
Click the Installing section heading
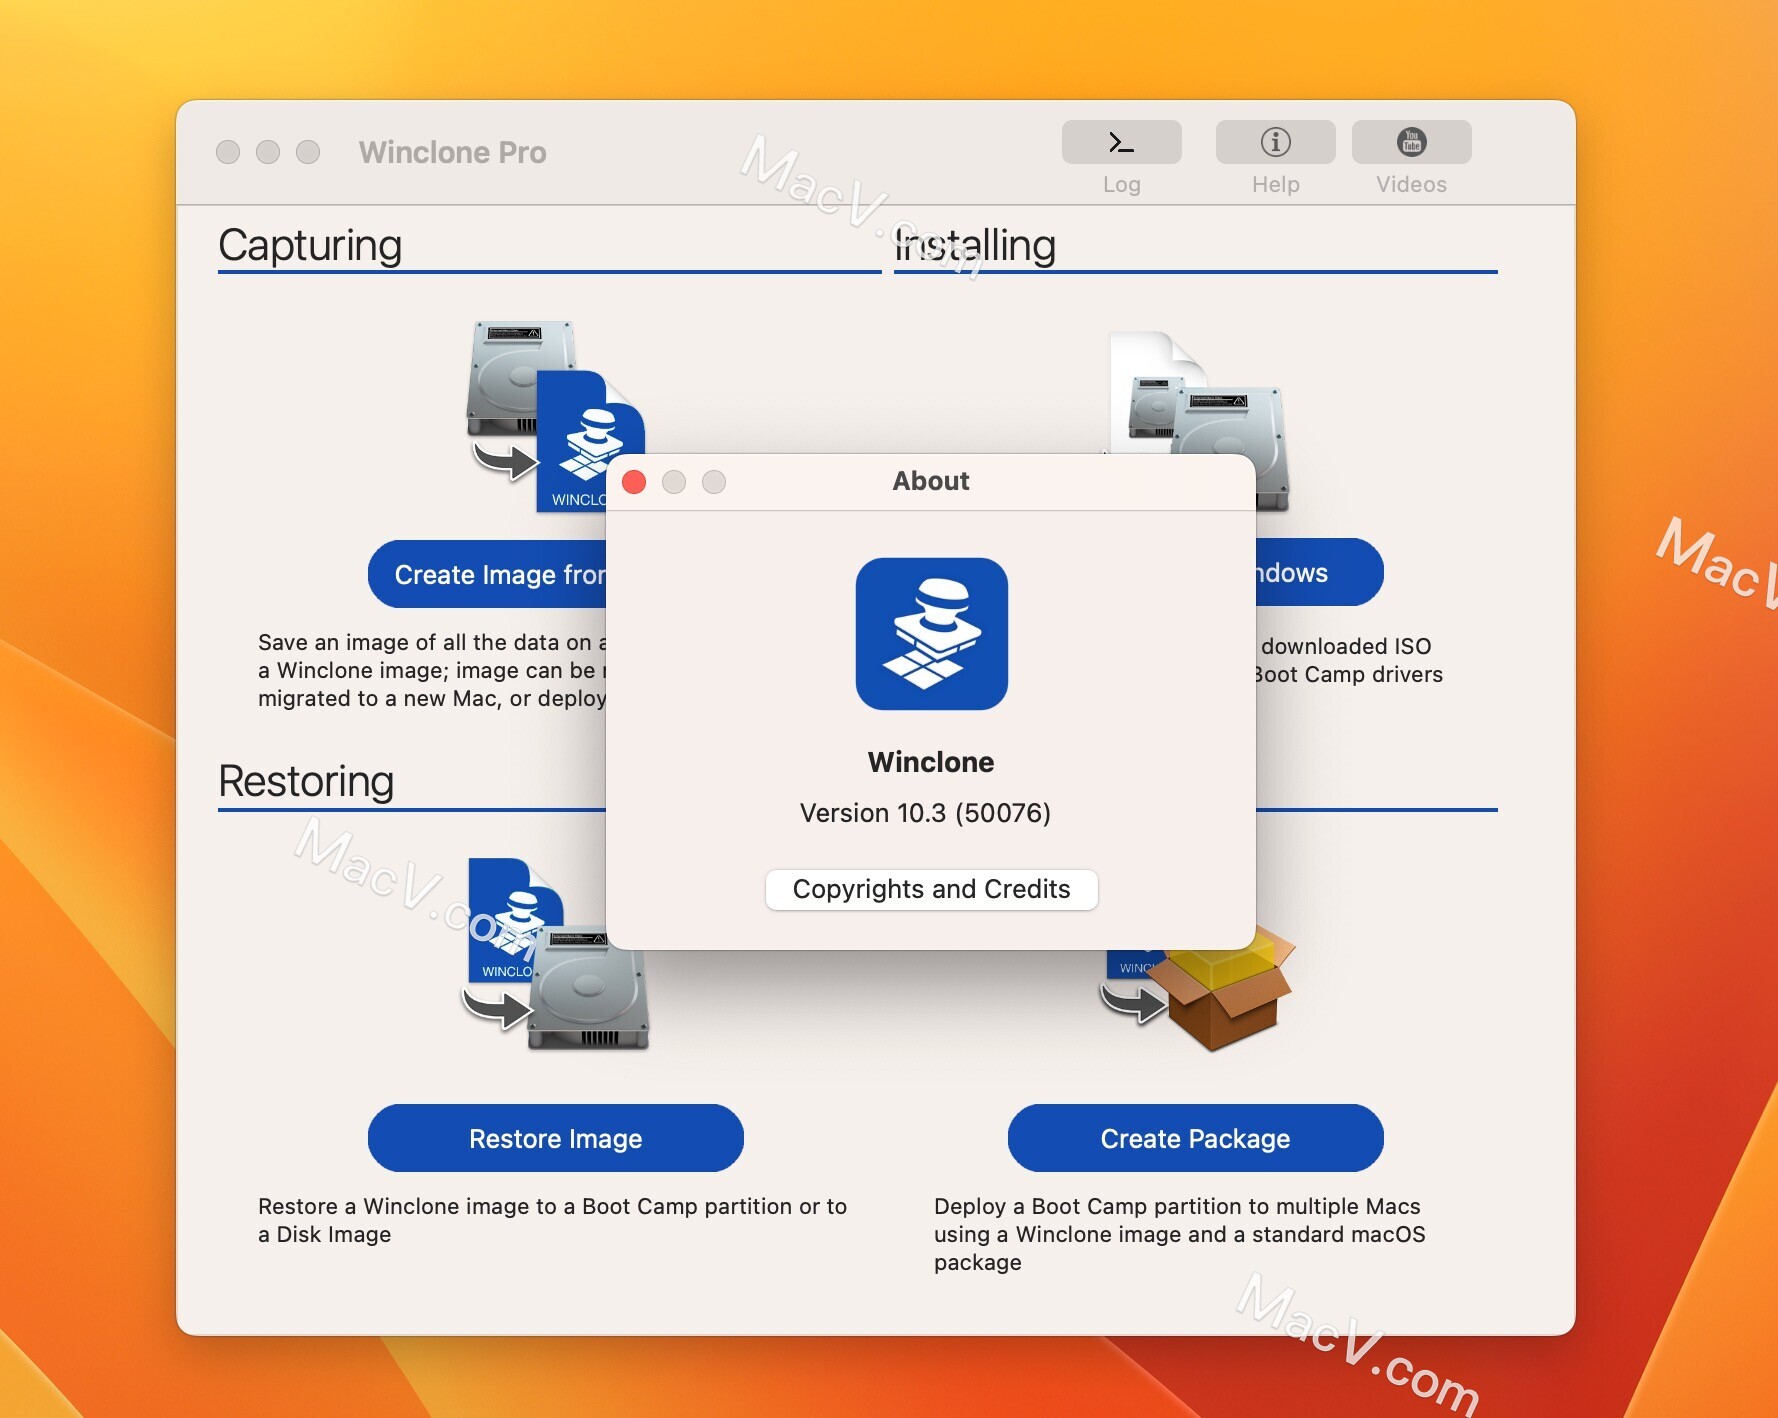coord(975,246)
